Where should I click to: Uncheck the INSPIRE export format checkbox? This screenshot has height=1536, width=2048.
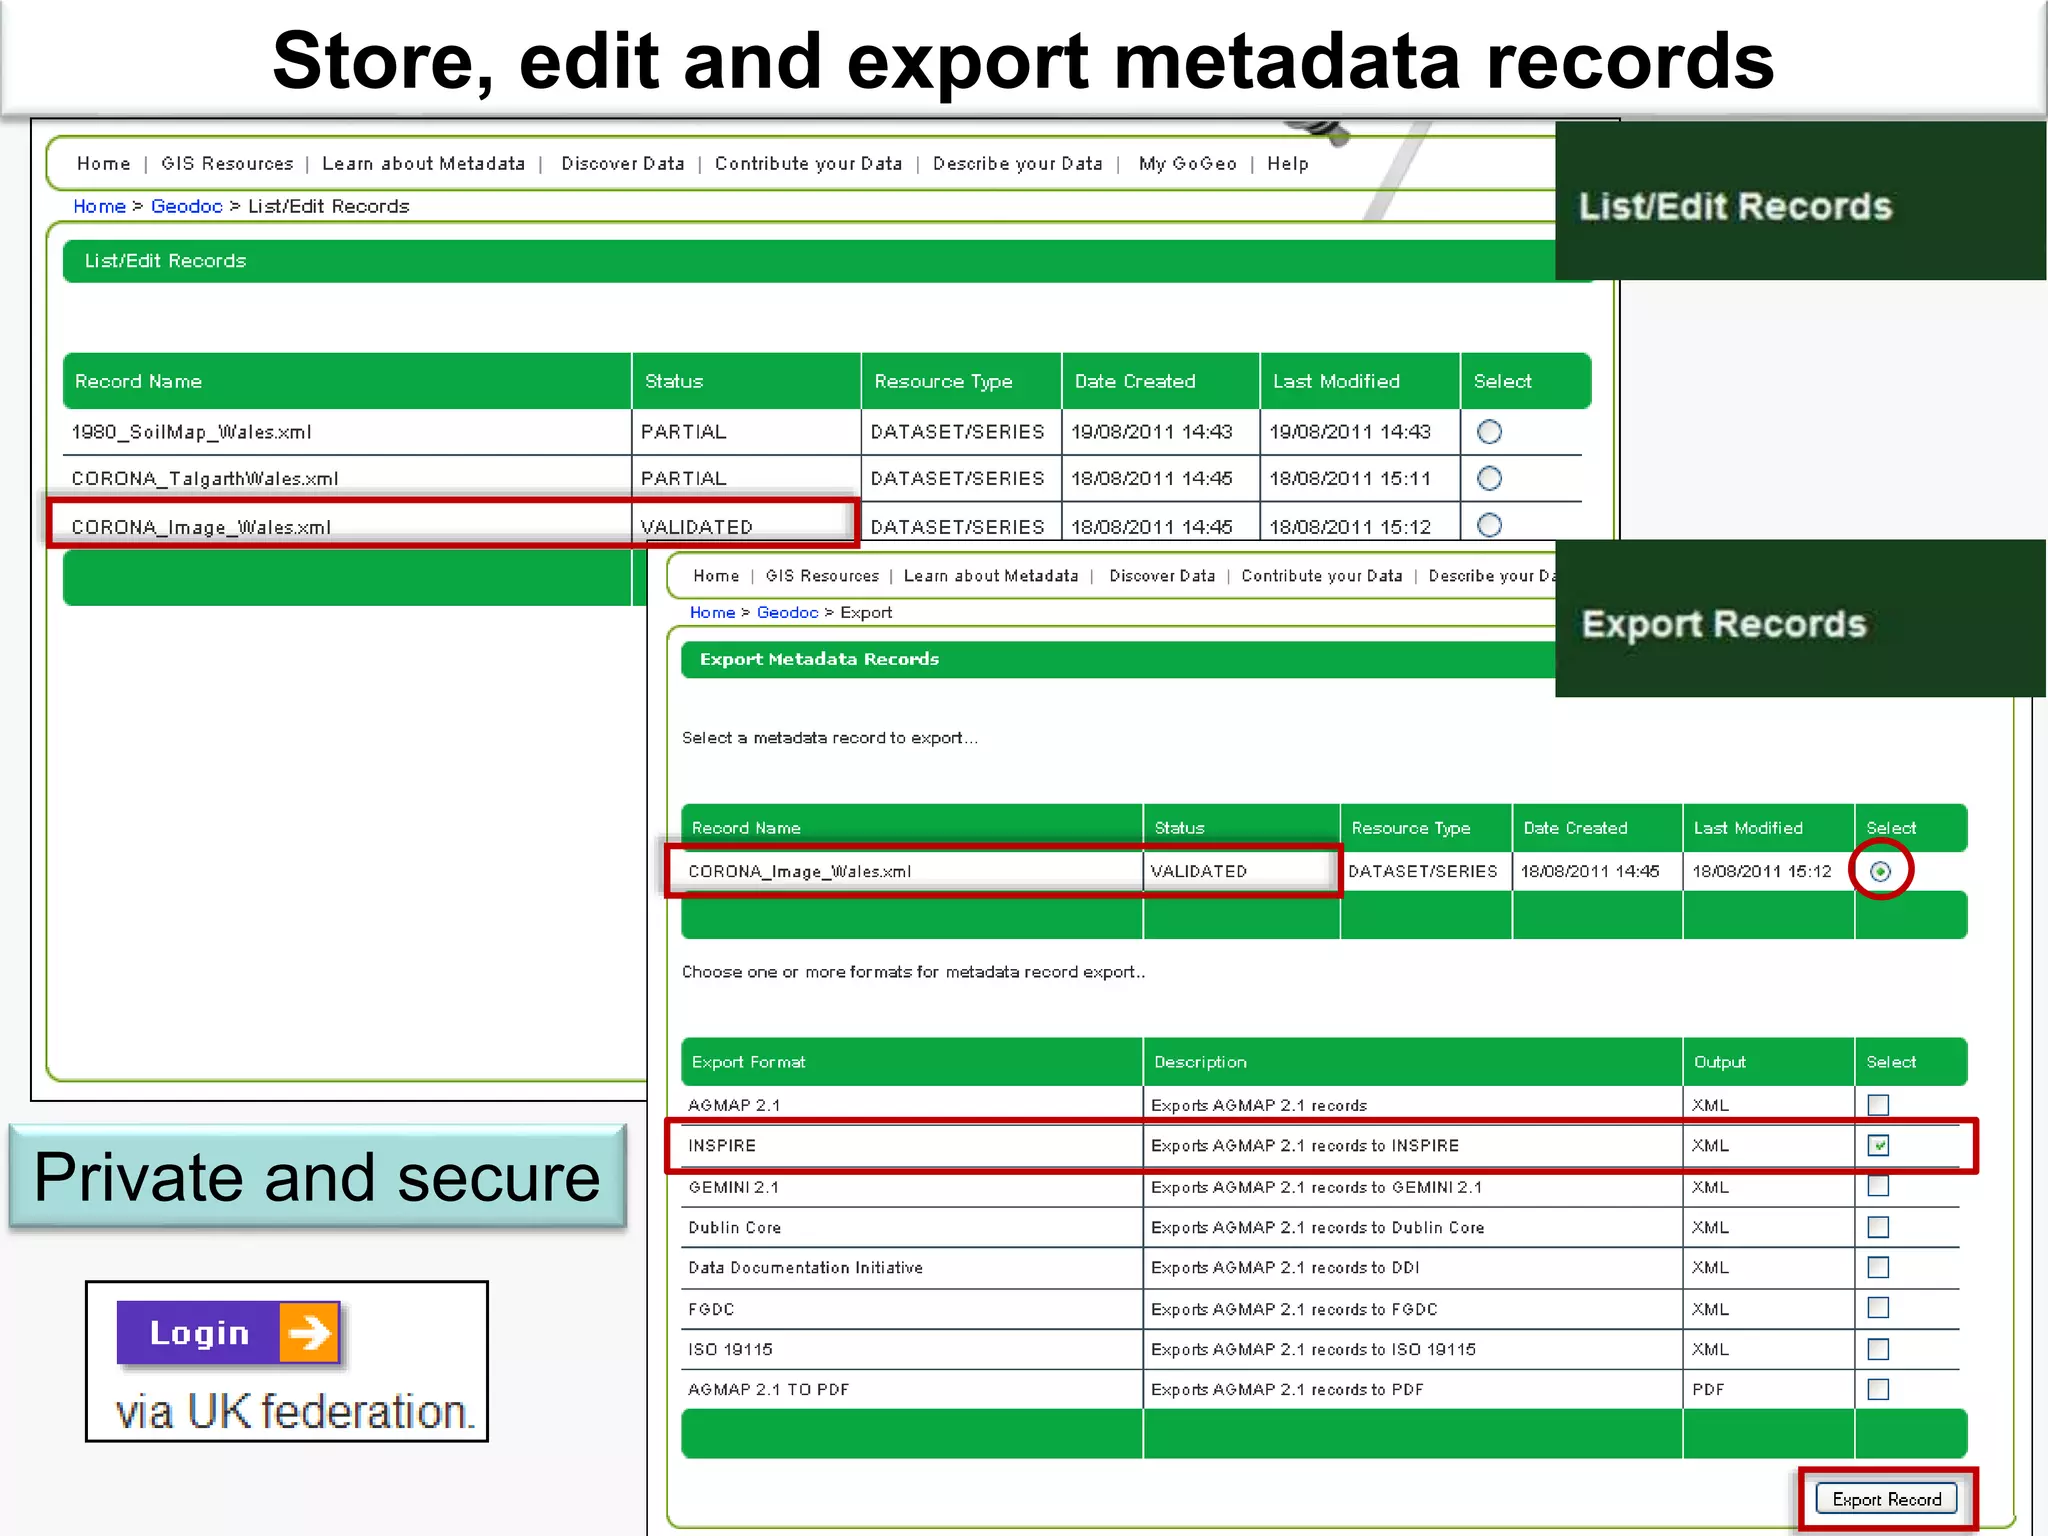click(1878, 1145)
